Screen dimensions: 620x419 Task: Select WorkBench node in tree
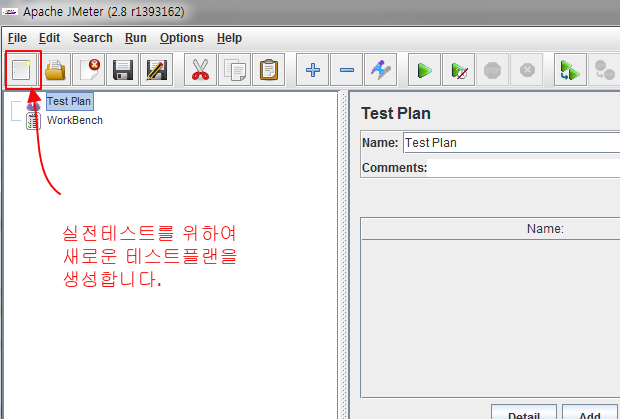(75, 120)
